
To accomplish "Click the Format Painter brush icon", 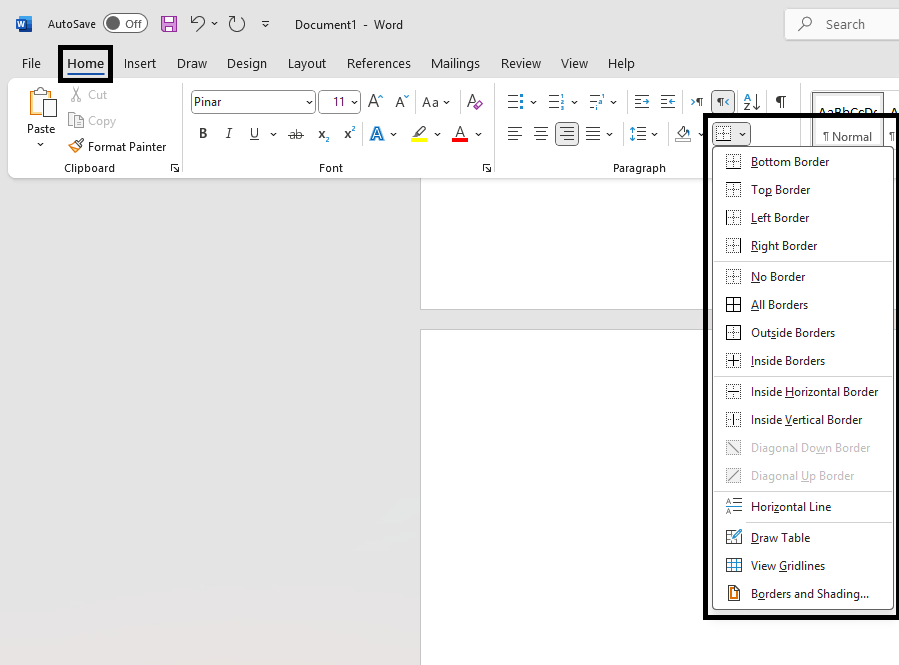I will (76, 146).
